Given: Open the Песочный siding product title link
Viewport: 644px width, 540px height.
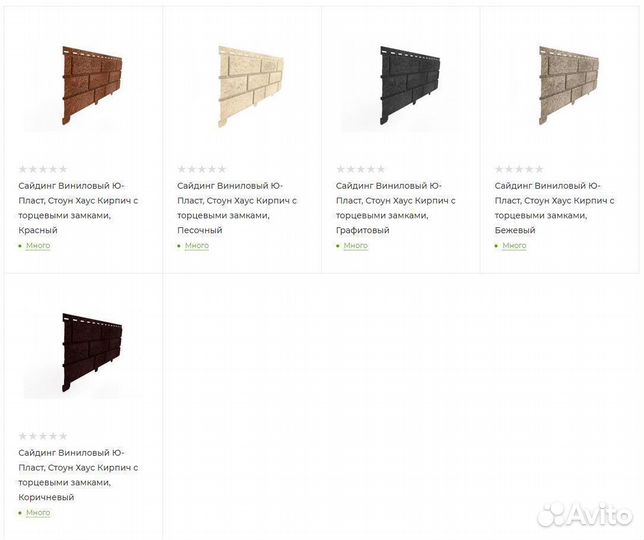Looking at the screenshot, I should point(237,207).
